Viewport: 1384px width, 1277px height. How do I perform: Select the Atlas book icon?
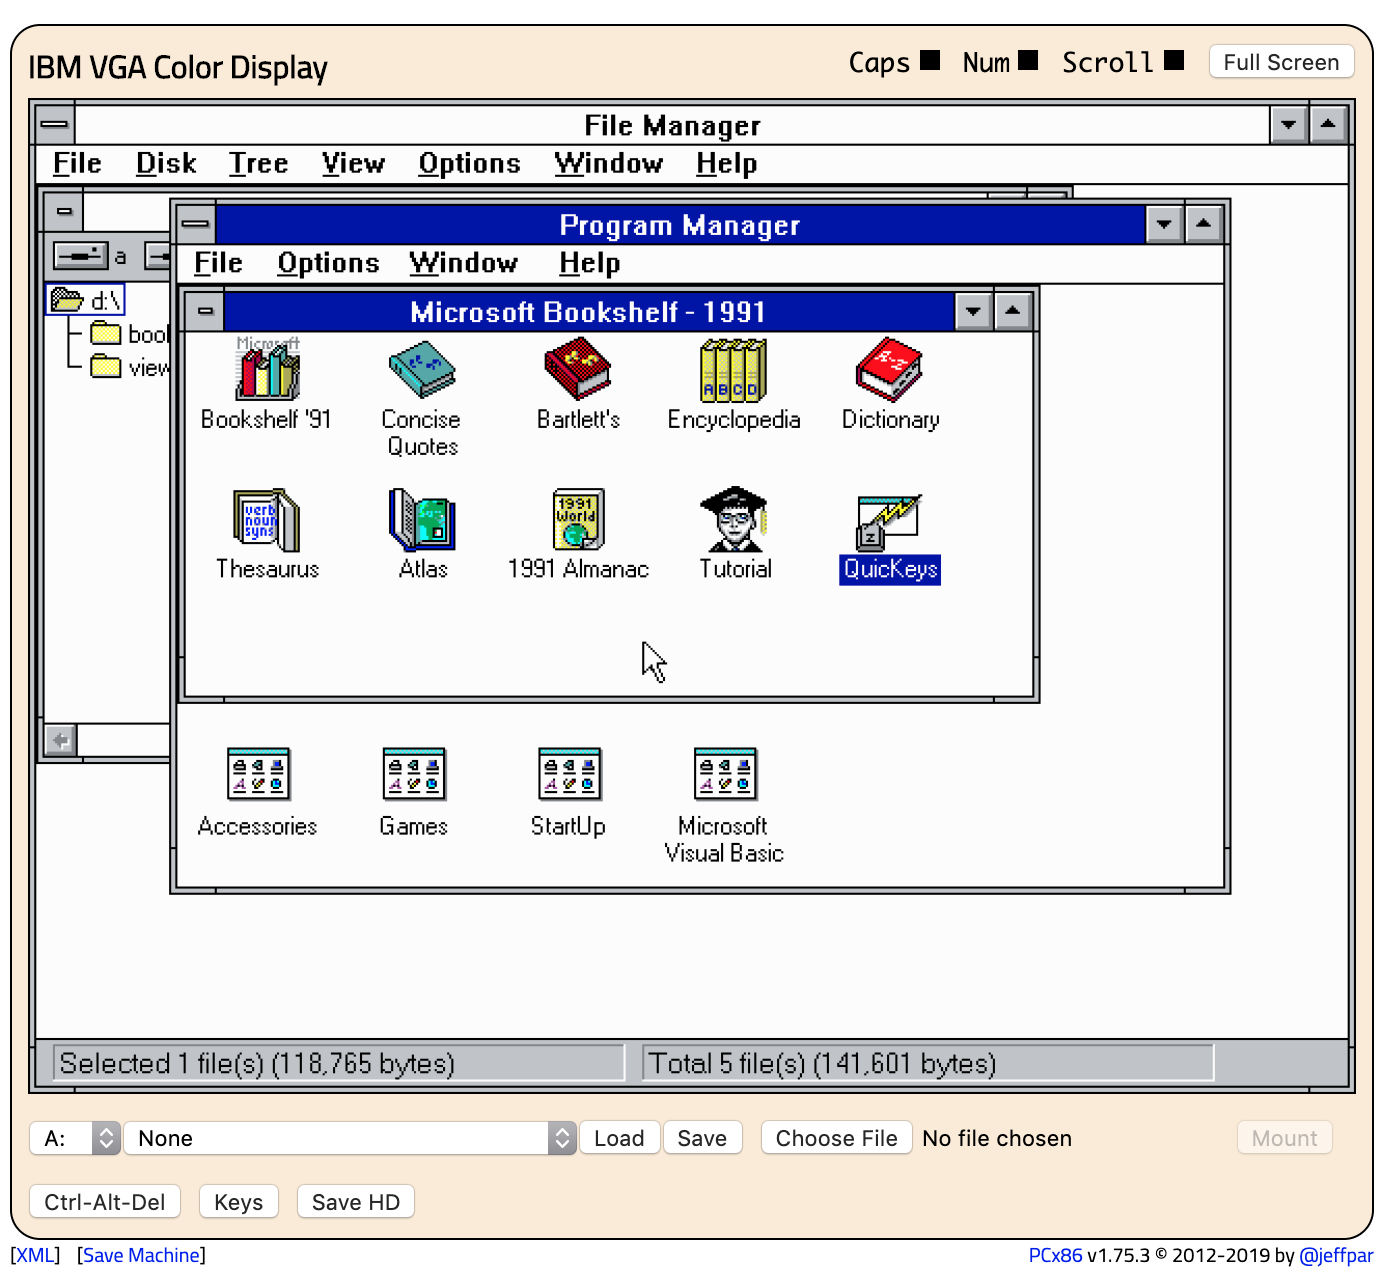(422, 520)
